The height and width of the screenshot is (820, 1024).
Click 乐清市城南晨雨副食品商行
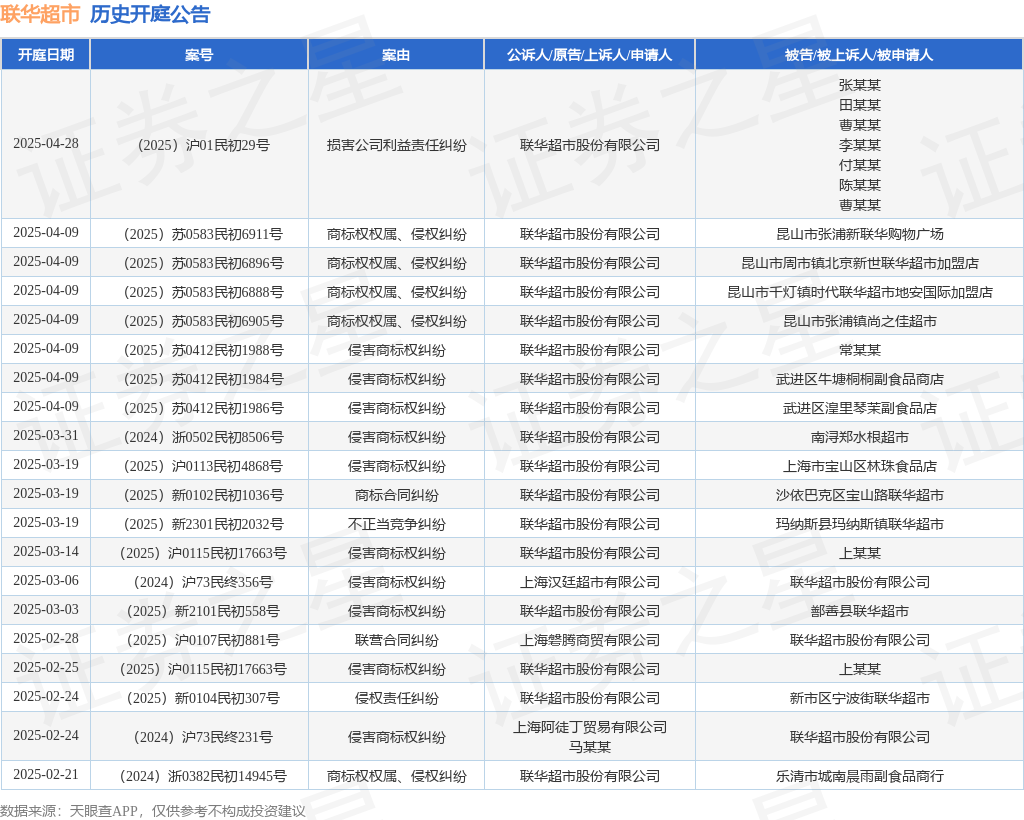859,776
